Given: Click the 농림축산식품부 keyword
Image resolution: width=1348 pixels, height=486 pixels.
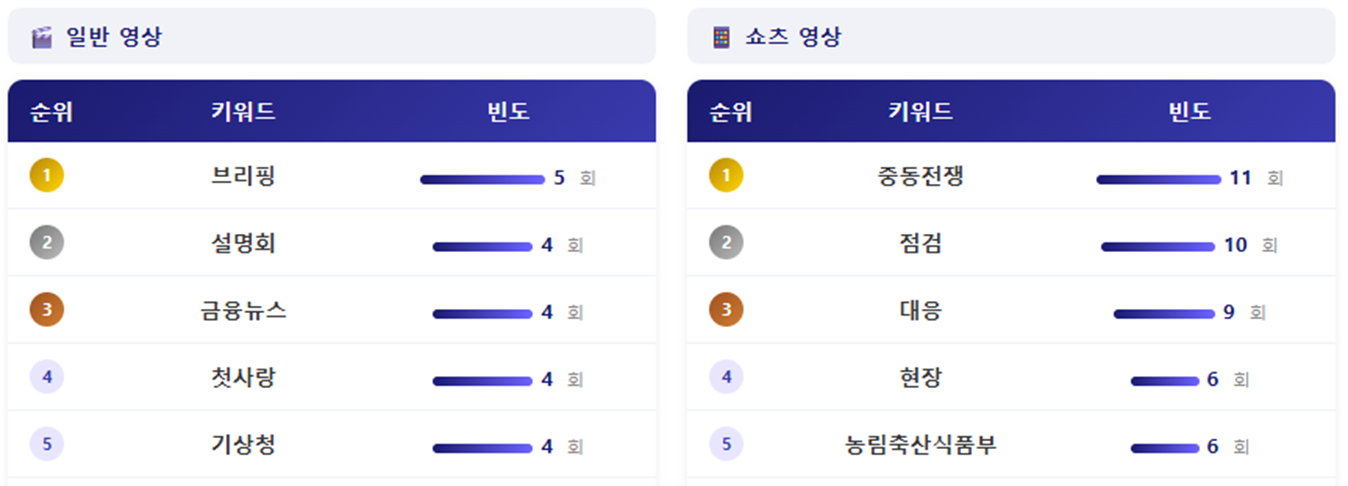Looking at the screenshot, I should tap(921, 445).
